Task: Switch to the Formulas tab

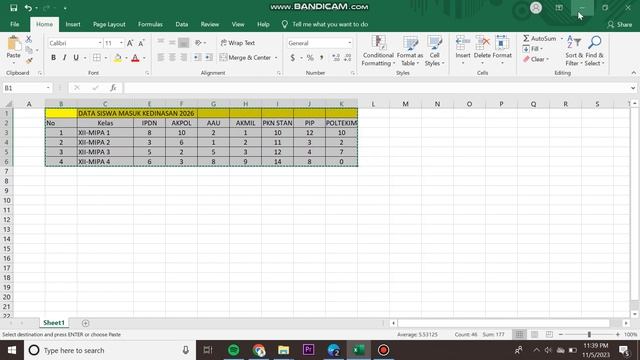Action: 150,24
